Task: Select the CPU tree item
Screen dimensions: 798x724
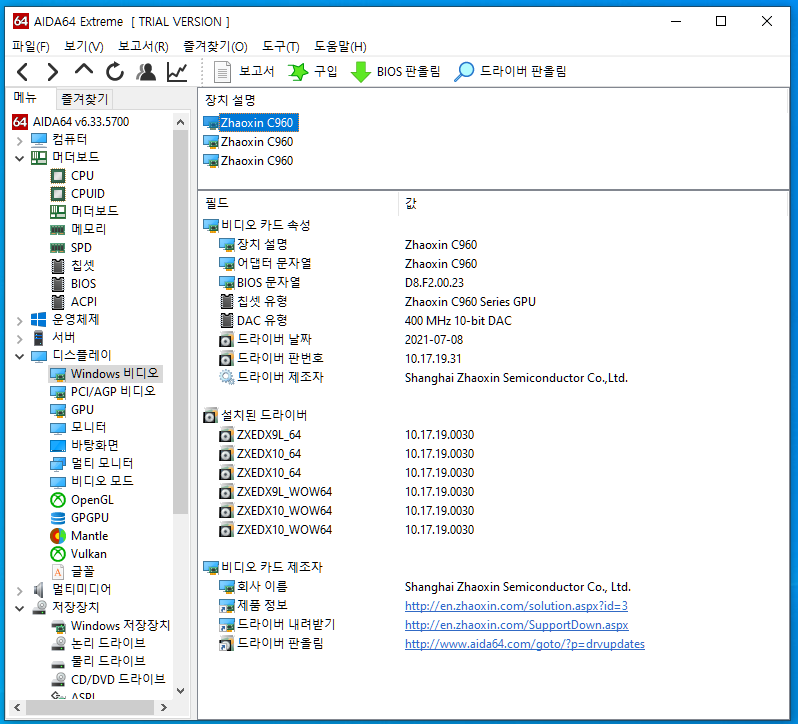Action: (x=72, y=176)
